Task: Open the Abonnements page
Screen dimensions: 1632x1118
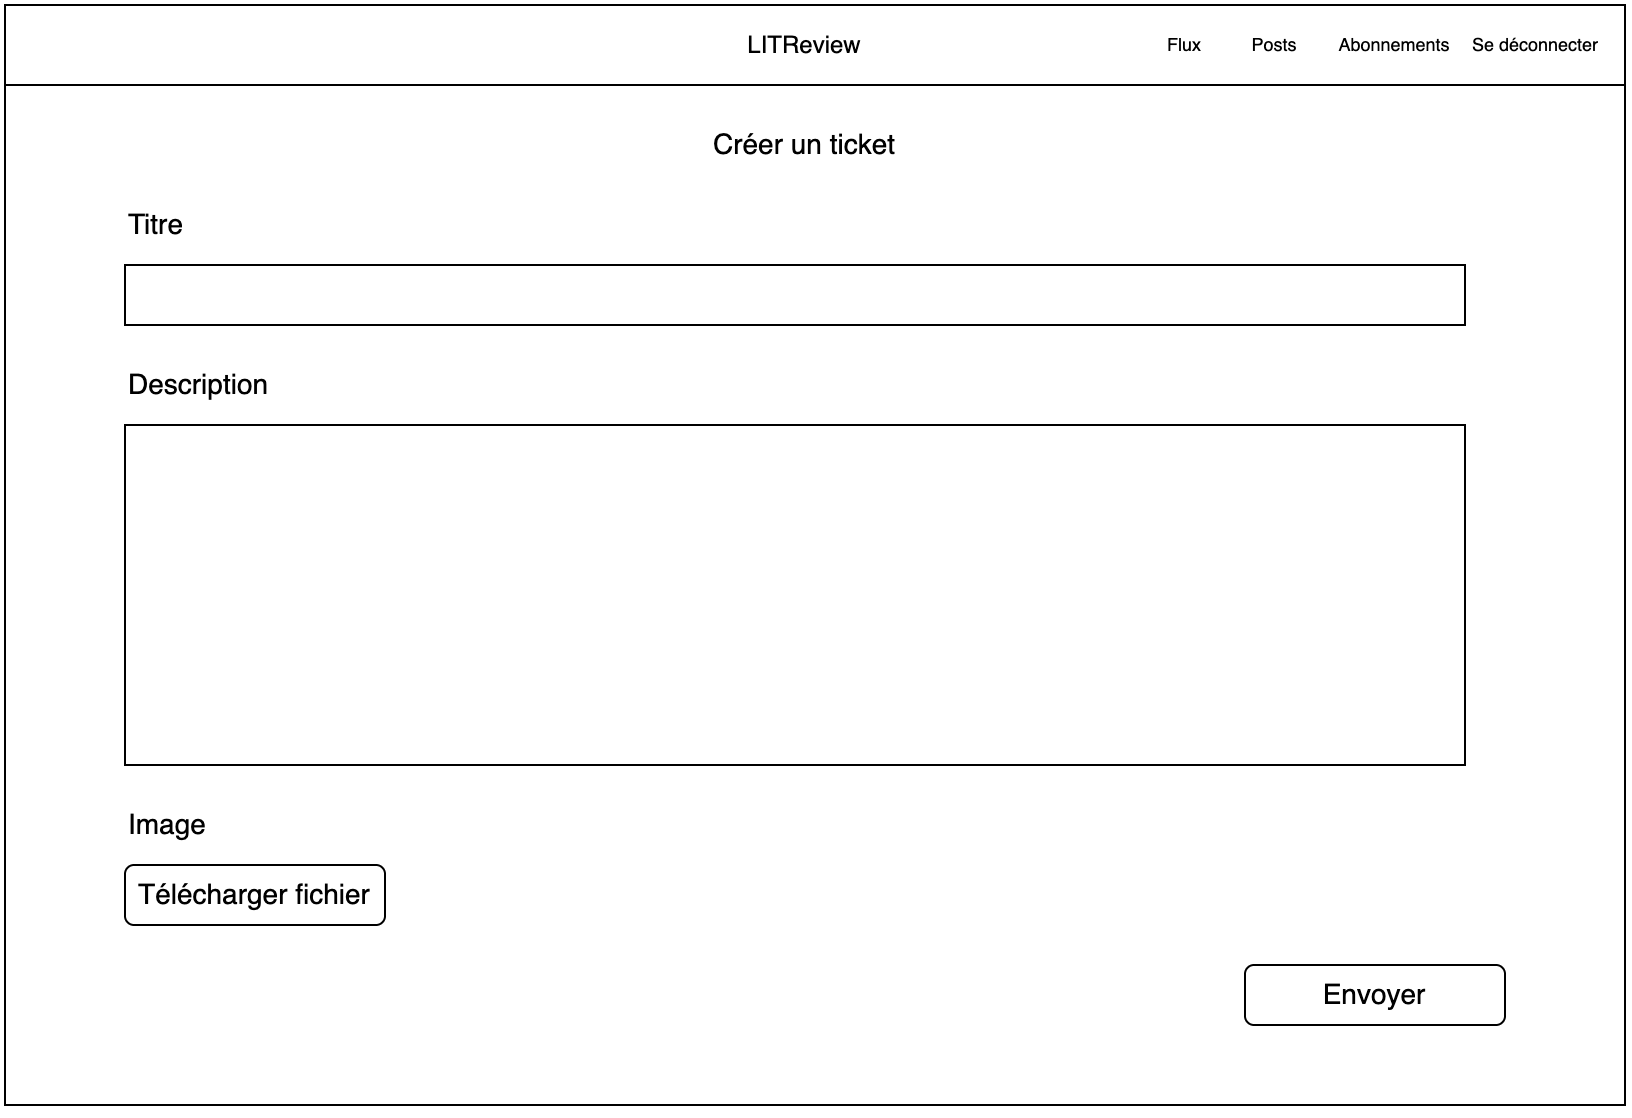Action: [1393, 45]
